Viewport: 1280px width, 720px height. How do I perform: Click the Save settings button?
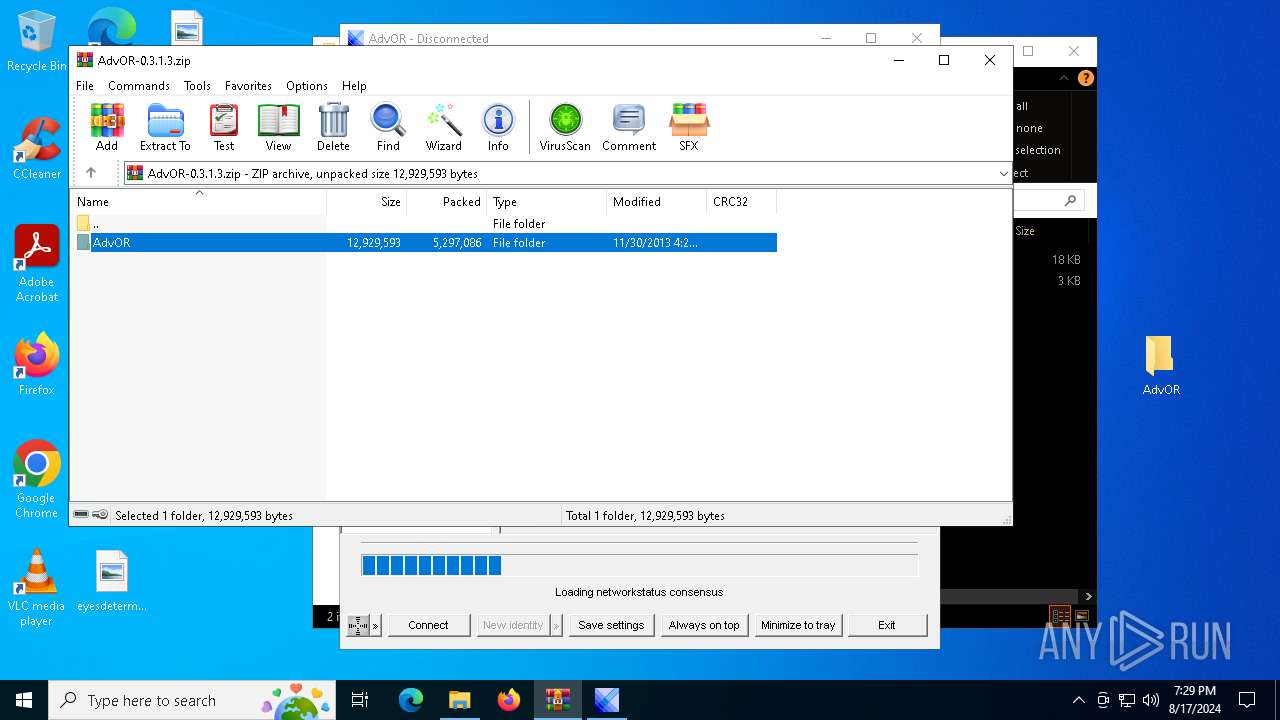click(611, 625)
